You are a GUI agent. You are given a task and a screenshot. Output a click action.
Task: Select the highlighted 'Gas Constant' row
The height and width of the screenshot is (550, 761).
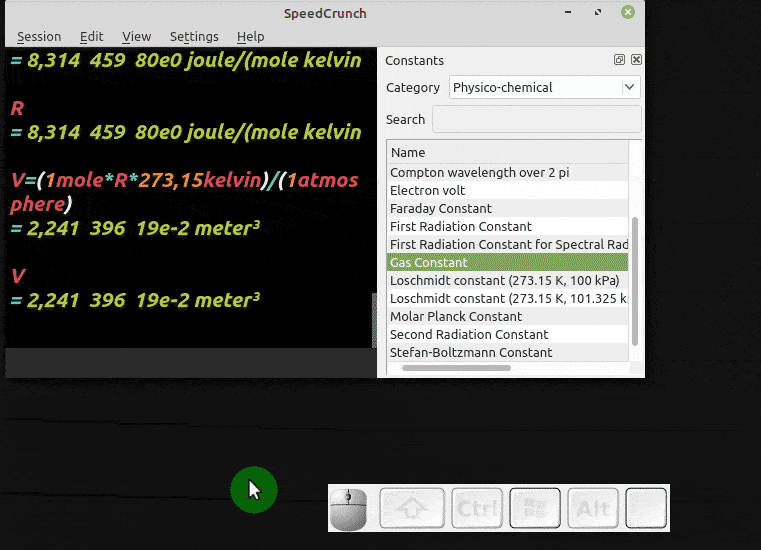click(x=508, y=263)
